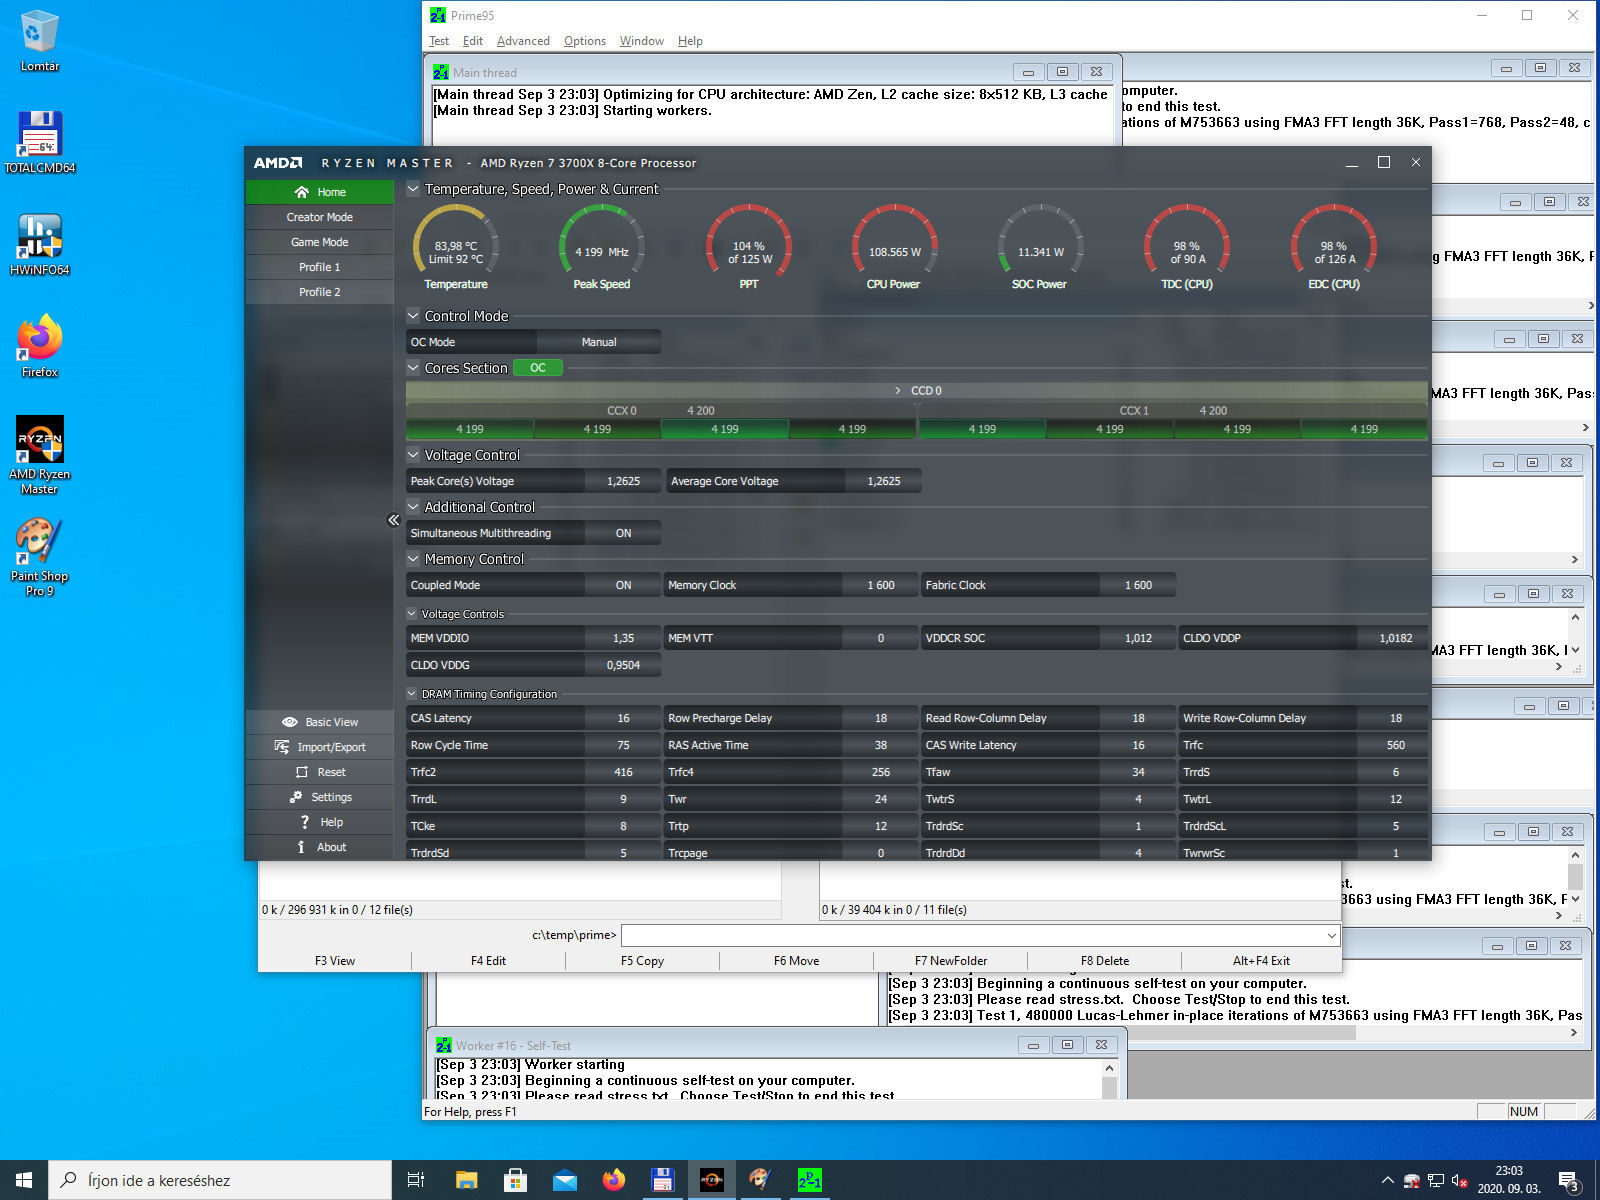Open the Advanced menu in Prime95

(523, 41)
